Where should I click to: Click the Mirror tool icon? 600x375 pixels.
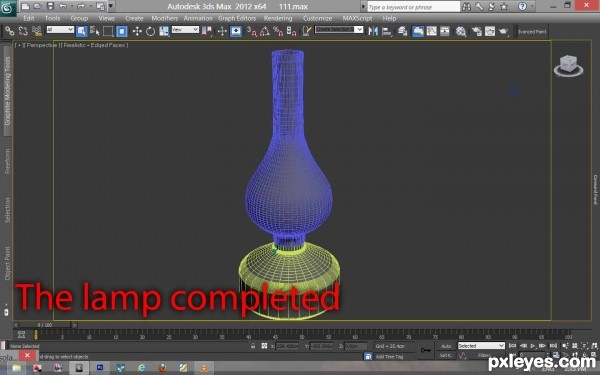coord(373,31)
